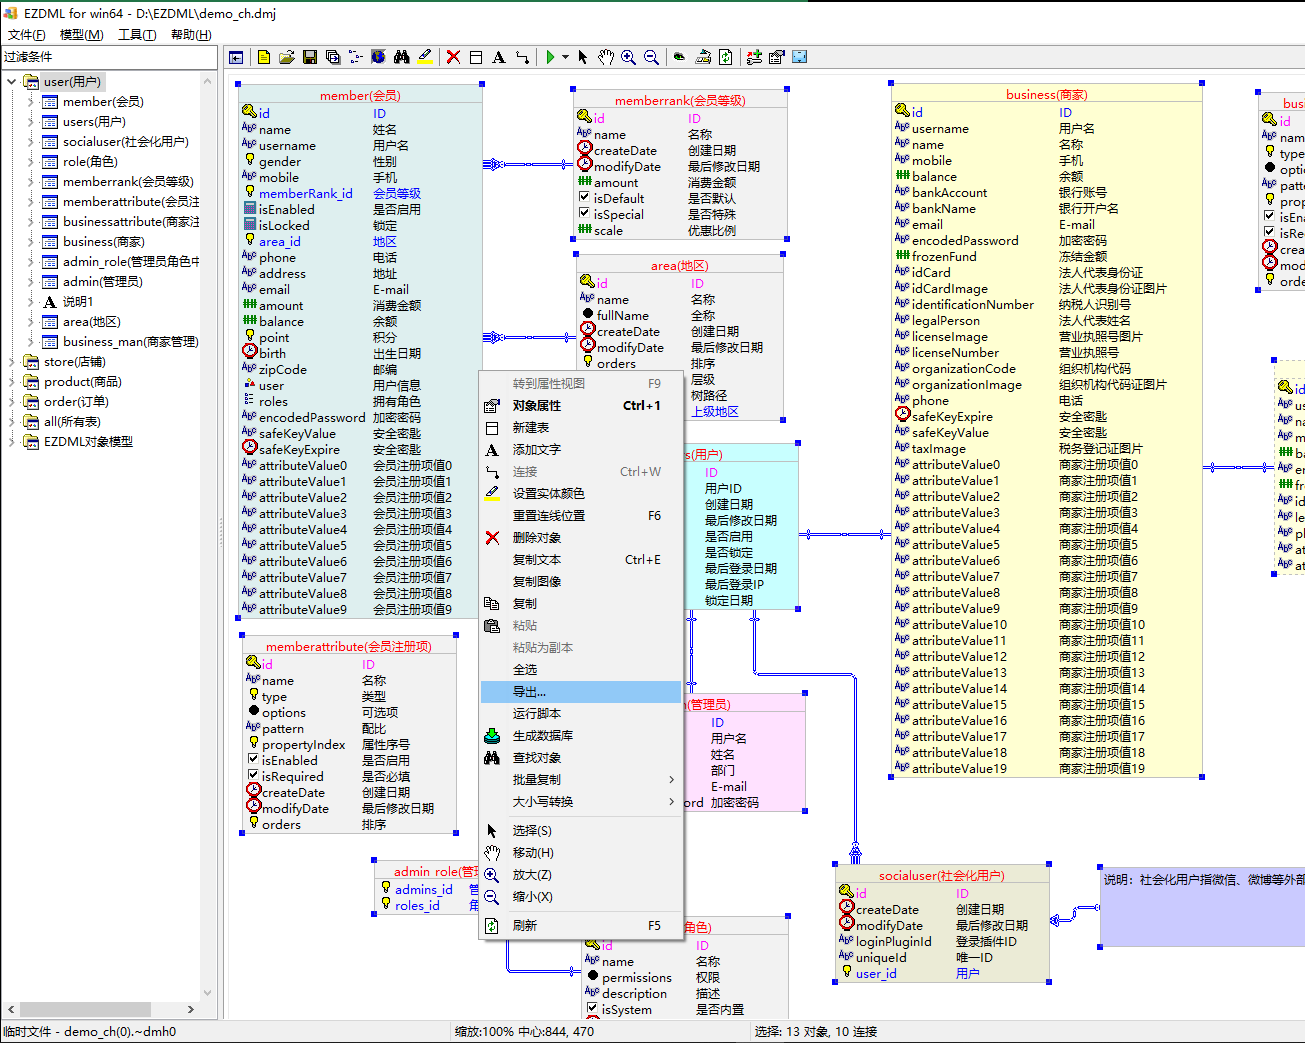Choose 设置实体颜色 in context menu
The width and height of the screenshot is (1305, 1043).
(x=581, y=493)
